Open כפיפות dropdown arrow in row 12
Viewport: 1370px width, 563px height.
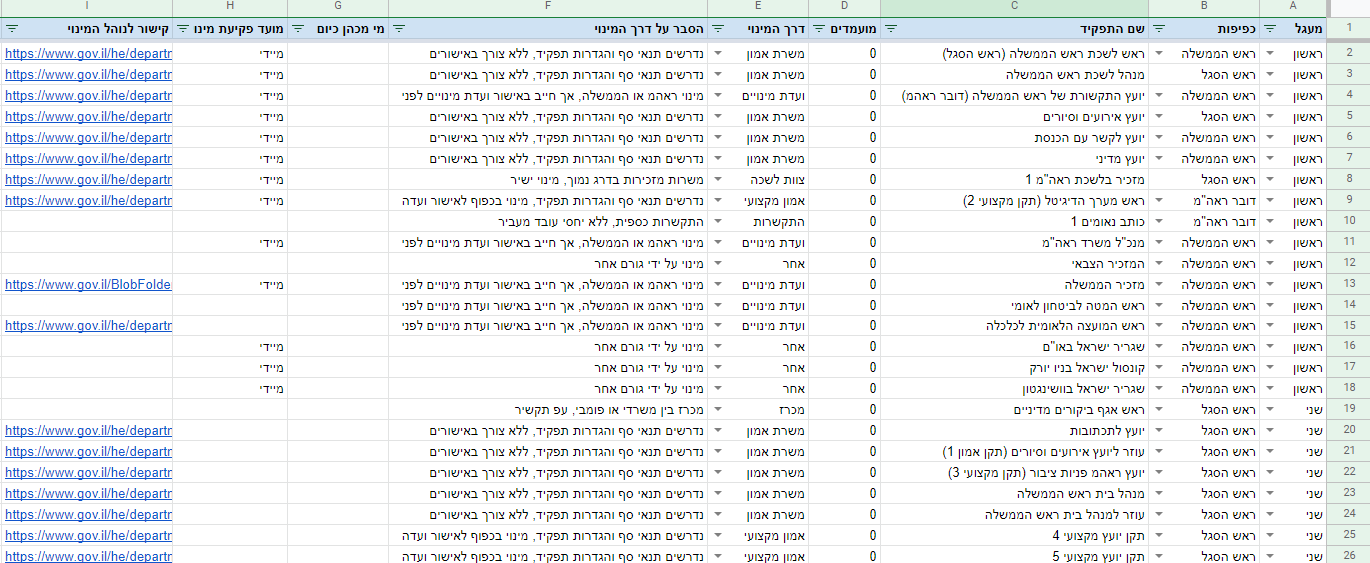[1159, 263]
